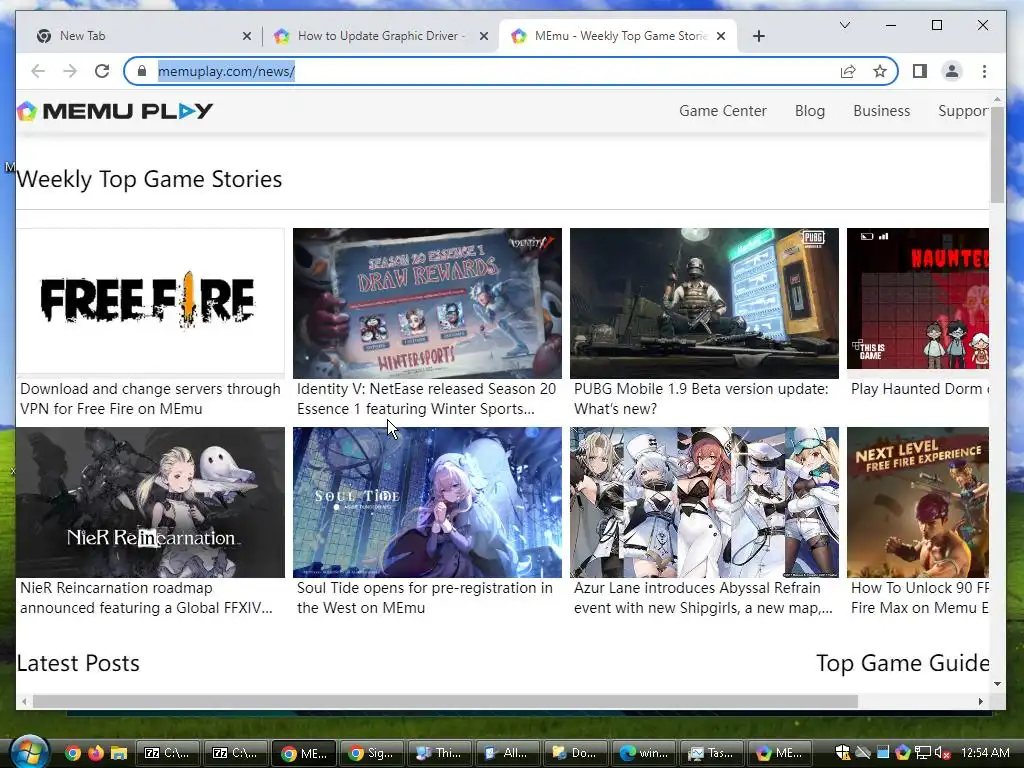1024x768 pixels.
Task: Bookmark this page with the star icon
Action: tap(880, 71)
